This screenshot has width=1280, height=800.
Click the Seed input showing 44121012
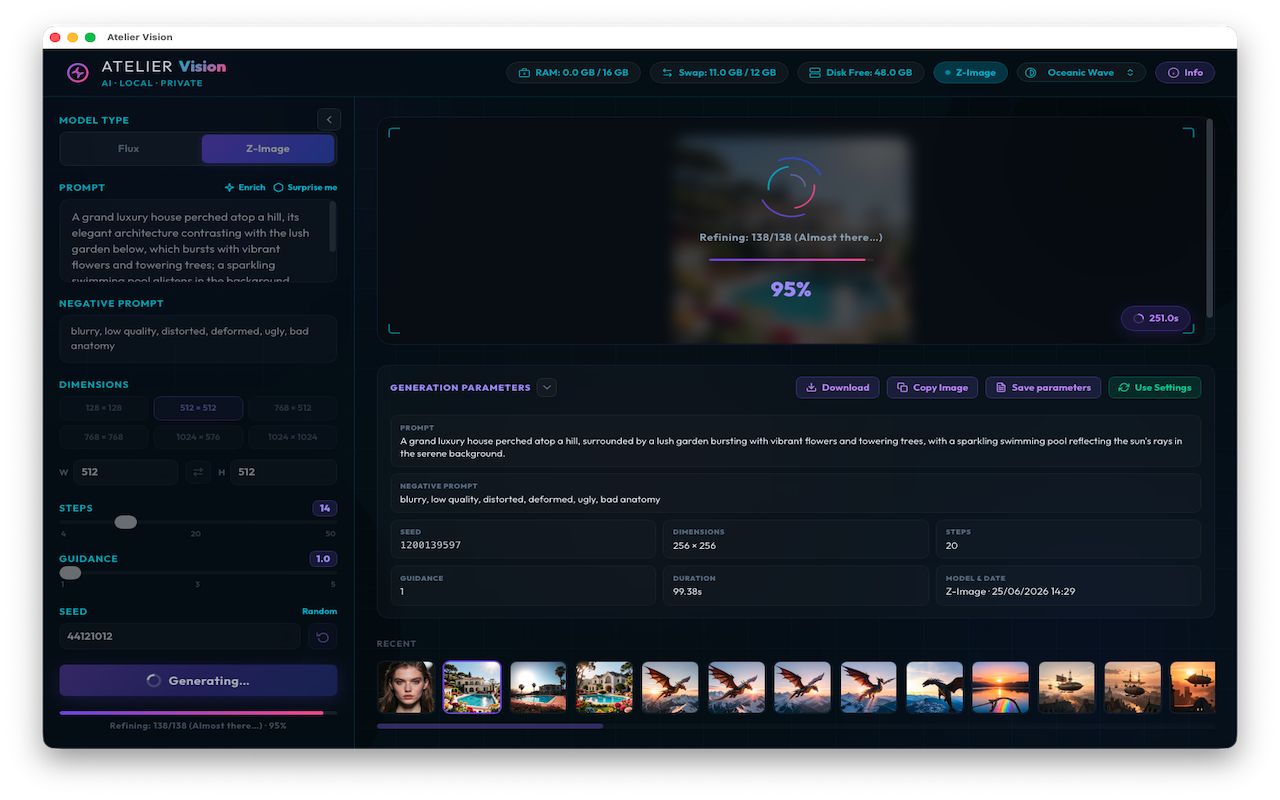180,636
